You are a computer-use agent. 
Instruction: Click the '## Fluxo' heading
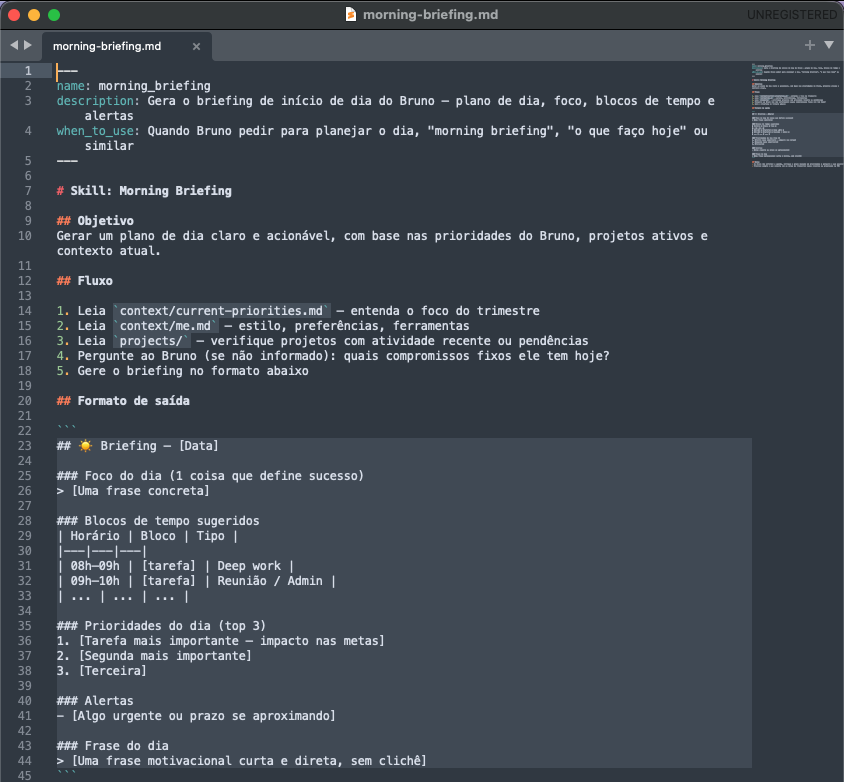pyautogui.click(x=85, y=281)
